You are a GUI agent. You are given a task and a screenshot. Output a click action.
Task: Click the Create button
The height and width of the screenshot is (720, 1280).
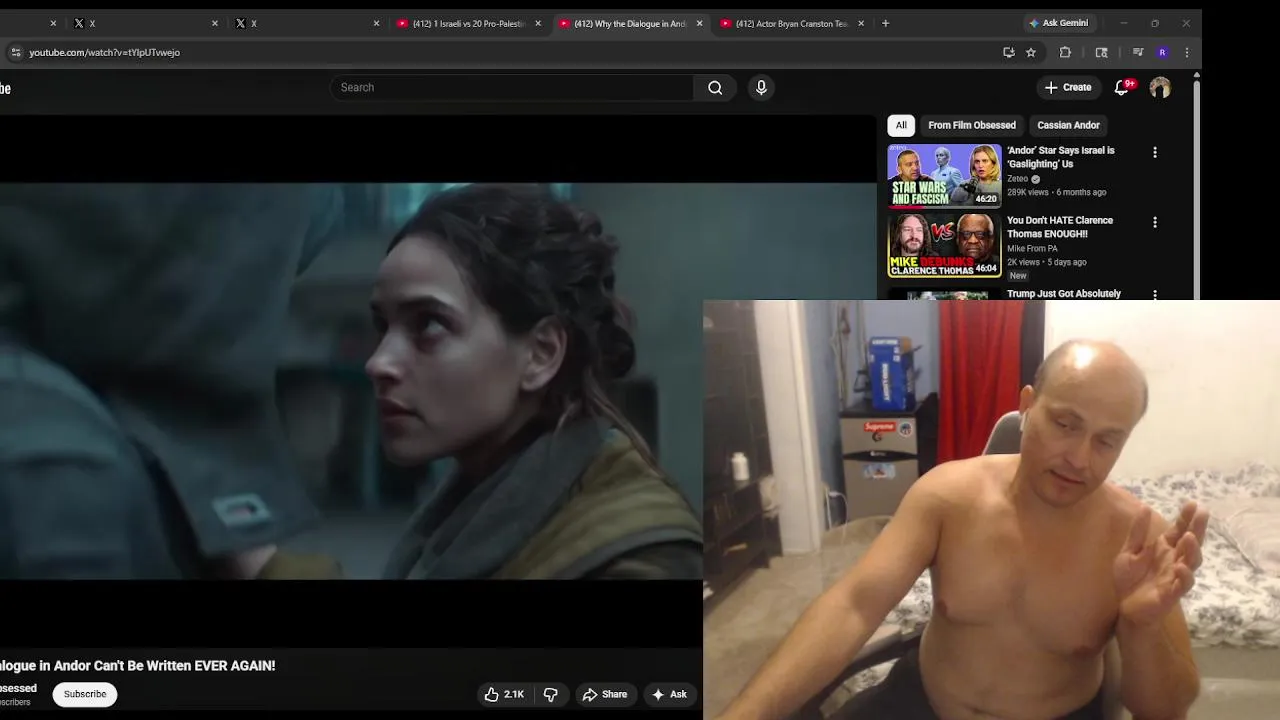(x=1068, y=88)
